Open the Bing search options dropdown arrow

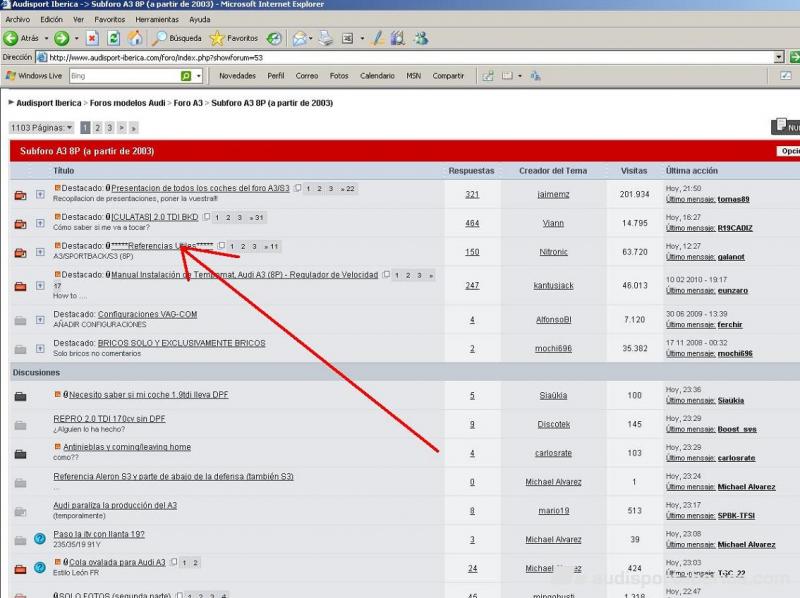(x=198, y=76)
